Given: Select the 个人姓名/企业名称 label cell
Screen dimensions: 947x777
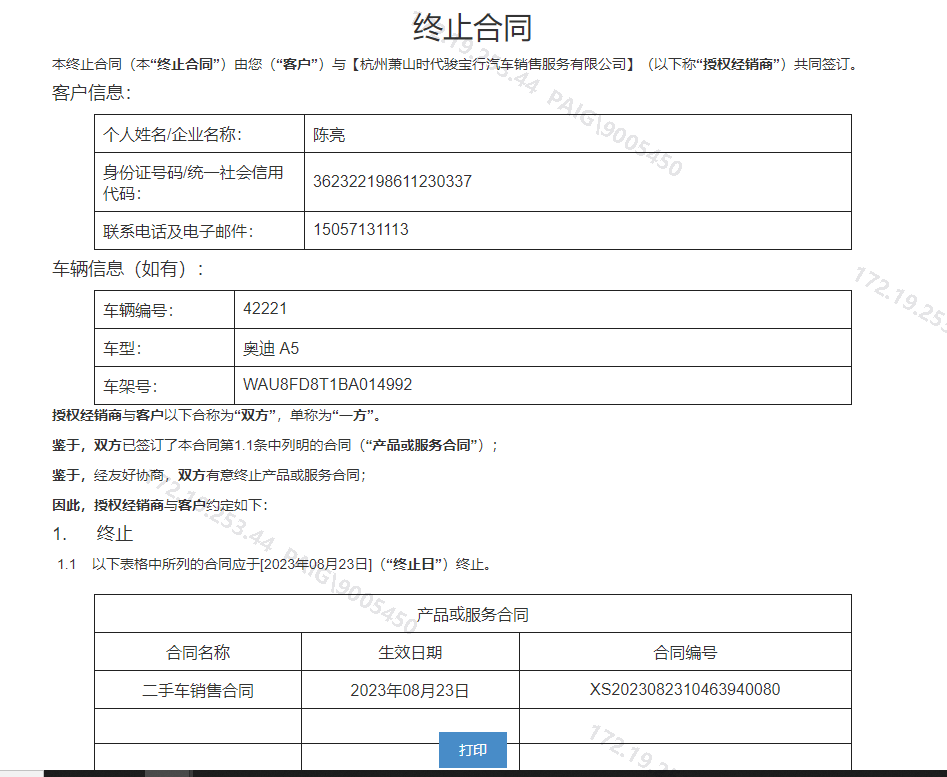Looking at the screenshot, I should coord(199,133).
